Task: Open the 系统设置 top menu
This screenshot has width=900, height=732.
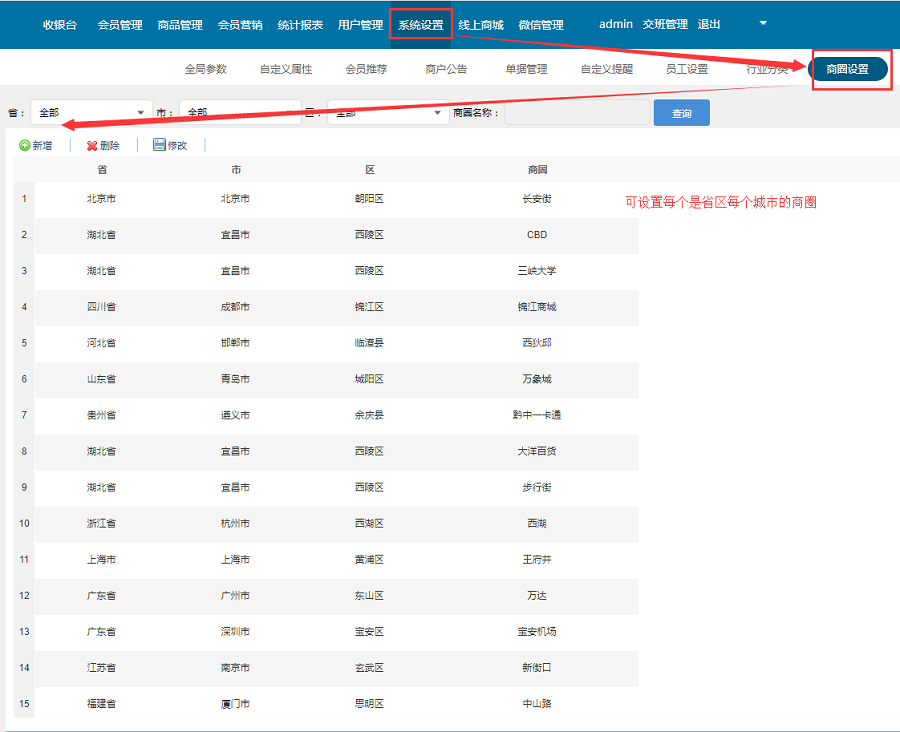Action: pyautogui.click(x=420, y=25)
